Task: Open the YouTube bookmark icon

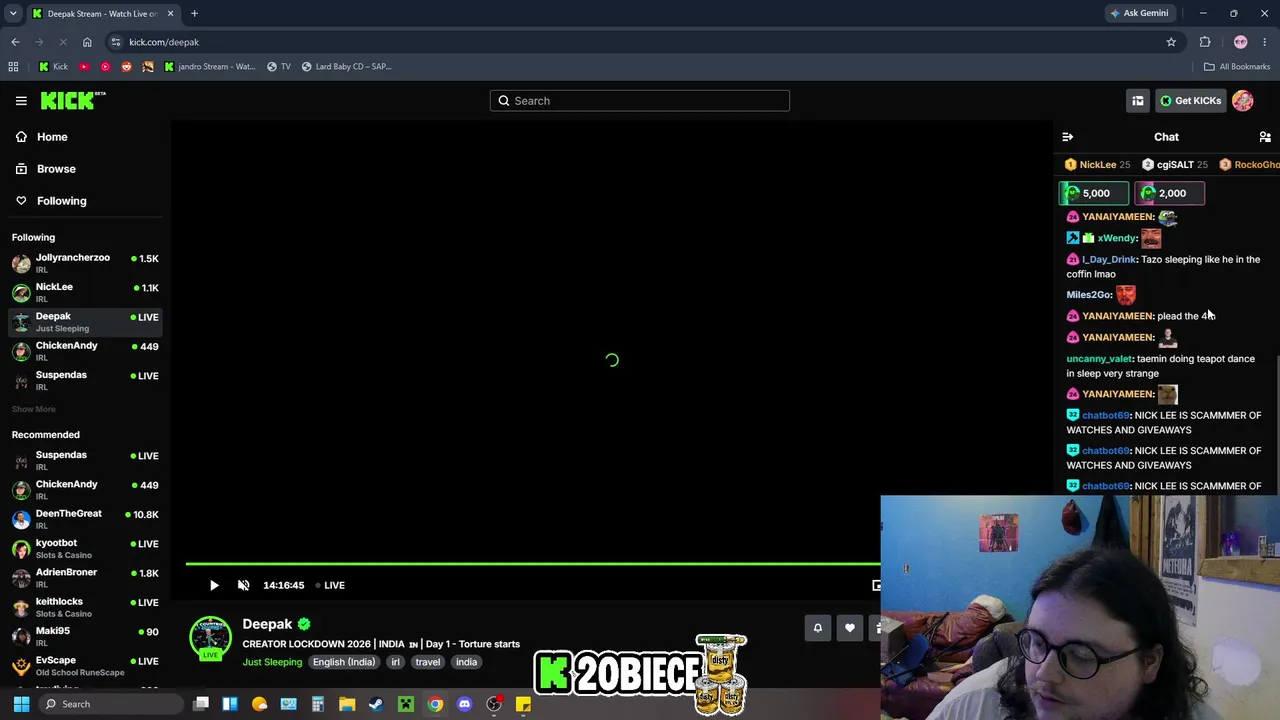Action: (84, 66)
